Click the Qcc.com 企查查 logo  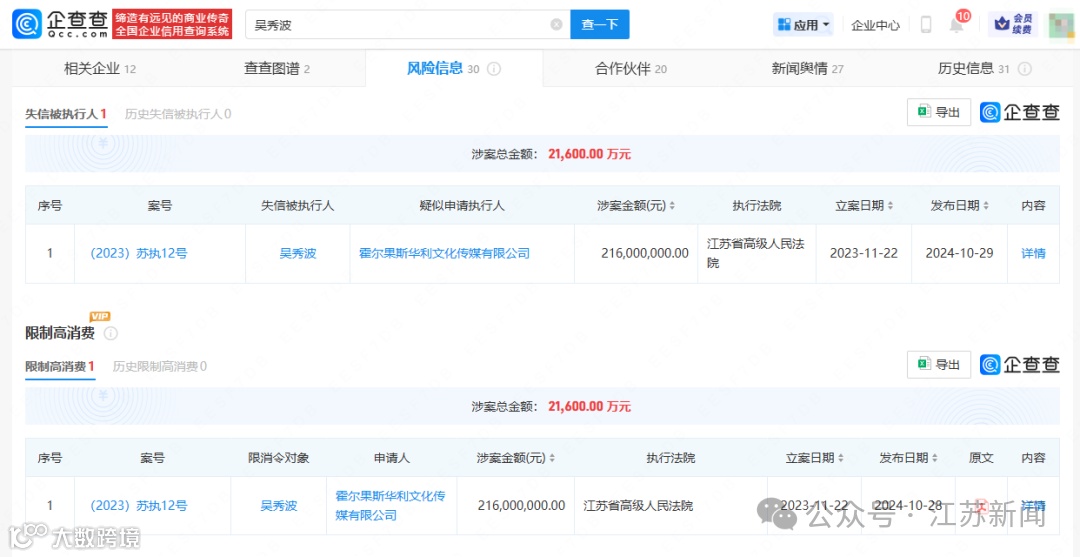click(x=59, y=24)
